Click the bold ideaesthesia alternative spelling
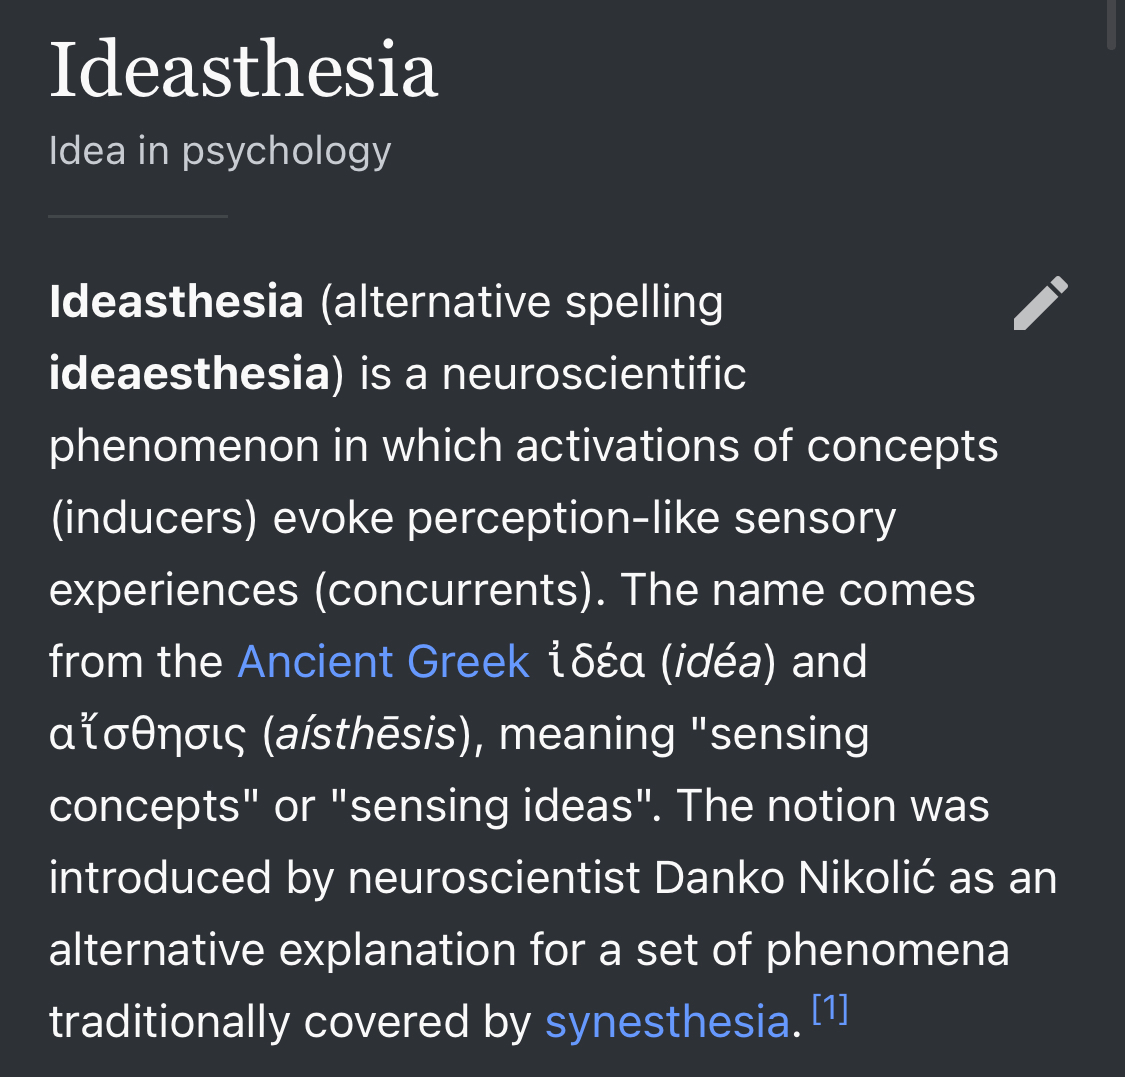This screenshot has width=1125, height=1077. click(x=189, y=374)
